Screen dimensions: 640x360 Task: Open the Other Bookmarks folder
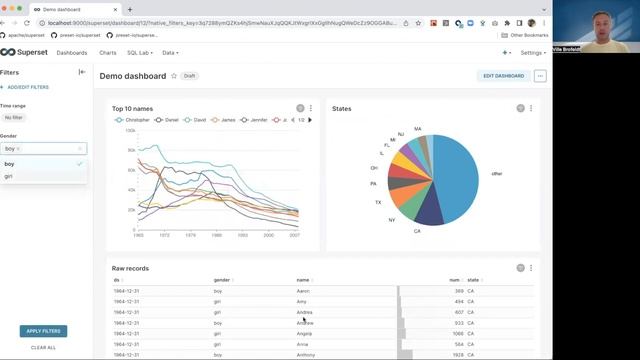pos(524,36)
